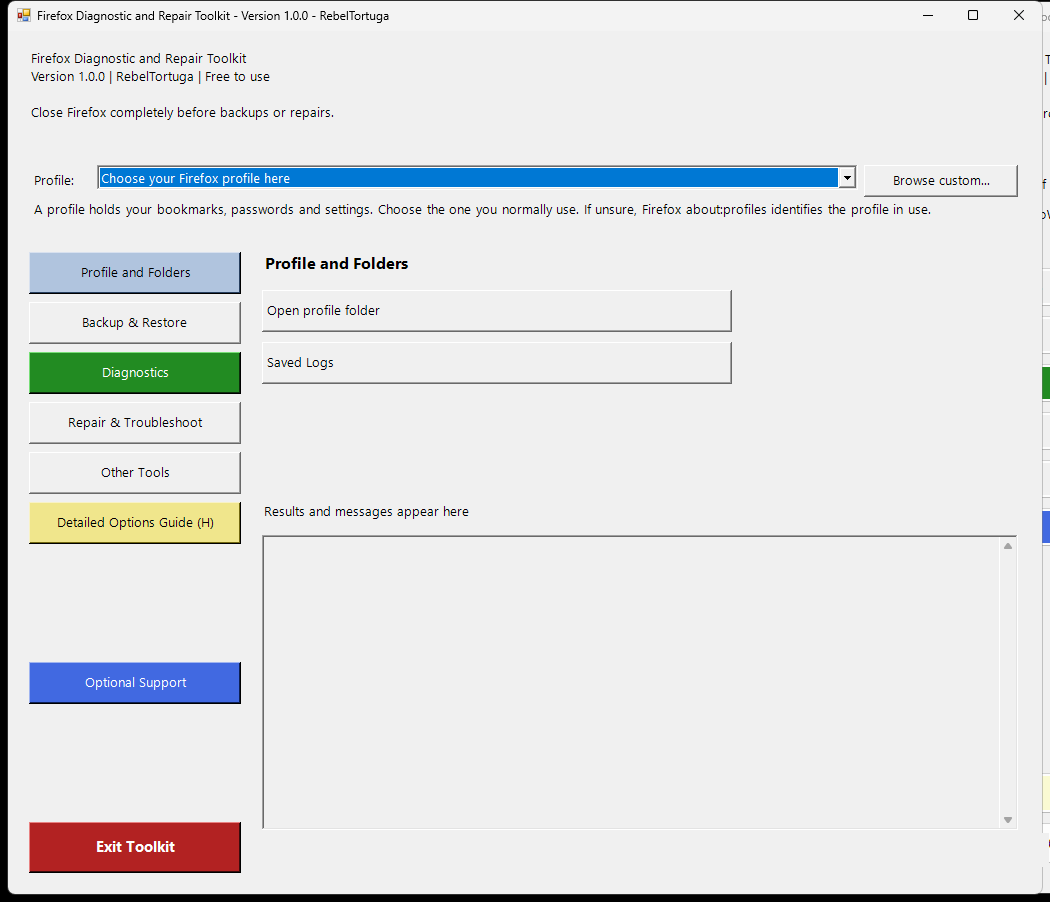Open the Saved Logs option
The height and width of the screenshot is (902, 1050).
pos(496,363)
